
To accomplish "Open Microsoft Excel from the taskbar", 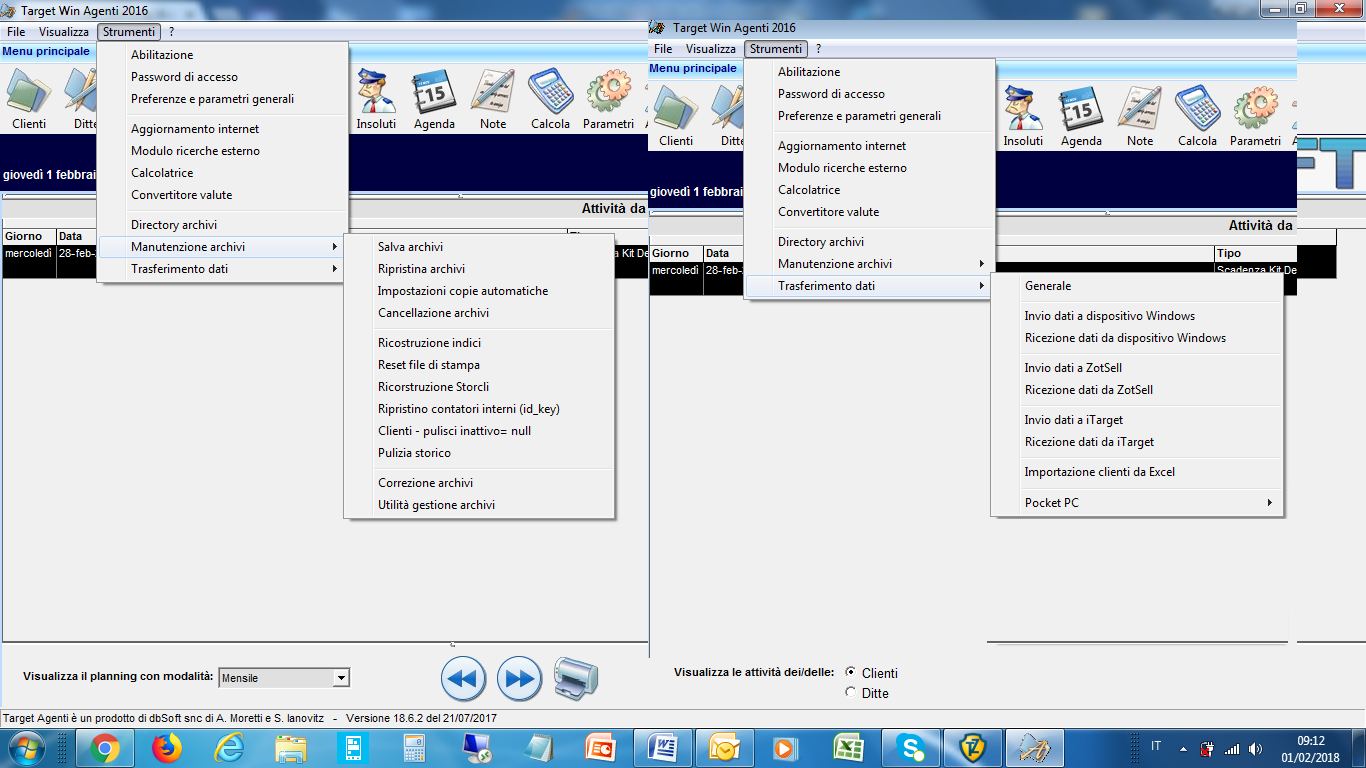I will click(x=849, y=747).
